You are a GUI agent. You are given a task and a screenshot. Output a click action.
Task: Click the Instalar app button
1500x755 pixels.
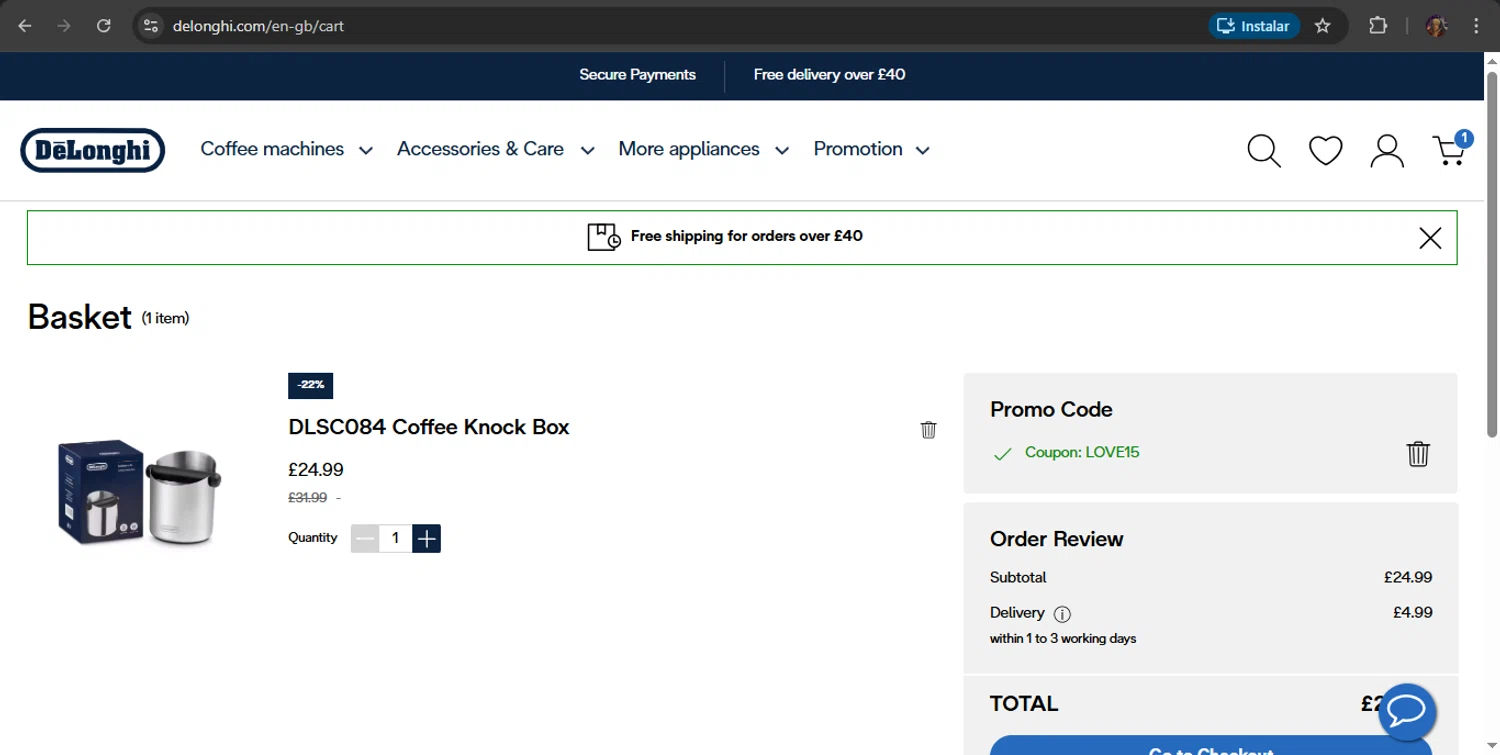click(x=1254, y=26)
